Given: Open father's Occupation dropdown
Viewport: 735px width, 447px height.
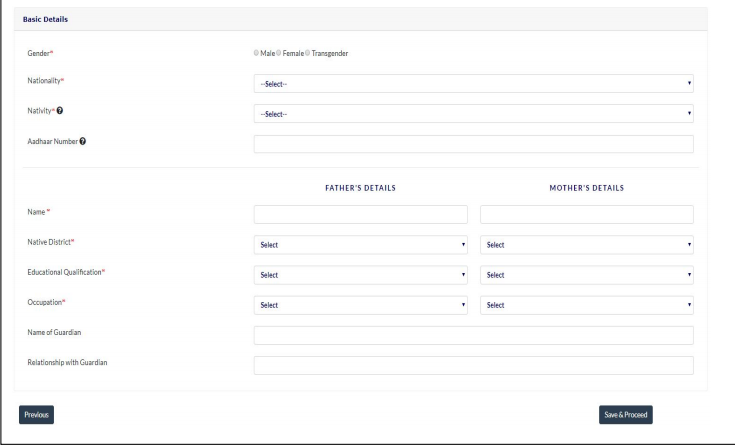Looking at the screenshot, I should (x=361, y=304).
